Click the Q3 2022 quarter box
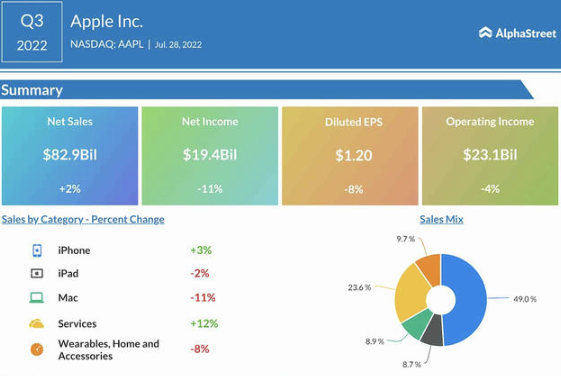 32,32
